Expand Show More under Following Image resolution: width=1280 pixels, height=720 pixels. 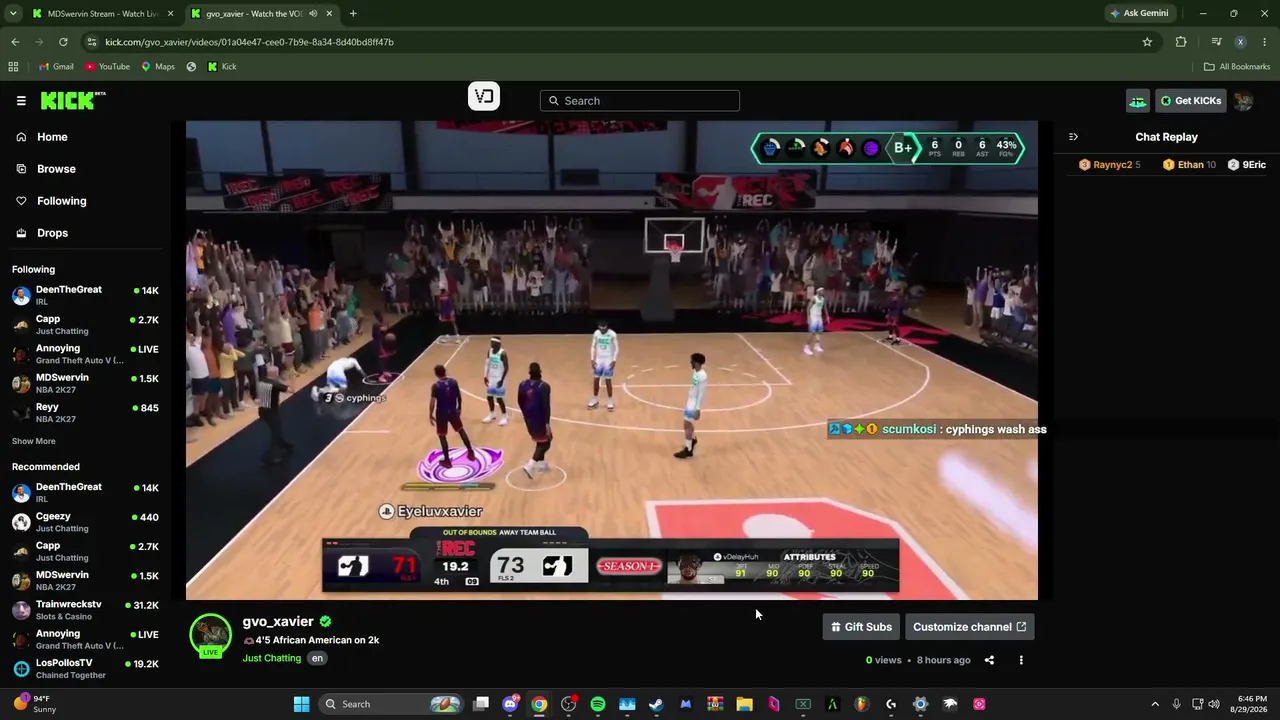tap(34, 441)
